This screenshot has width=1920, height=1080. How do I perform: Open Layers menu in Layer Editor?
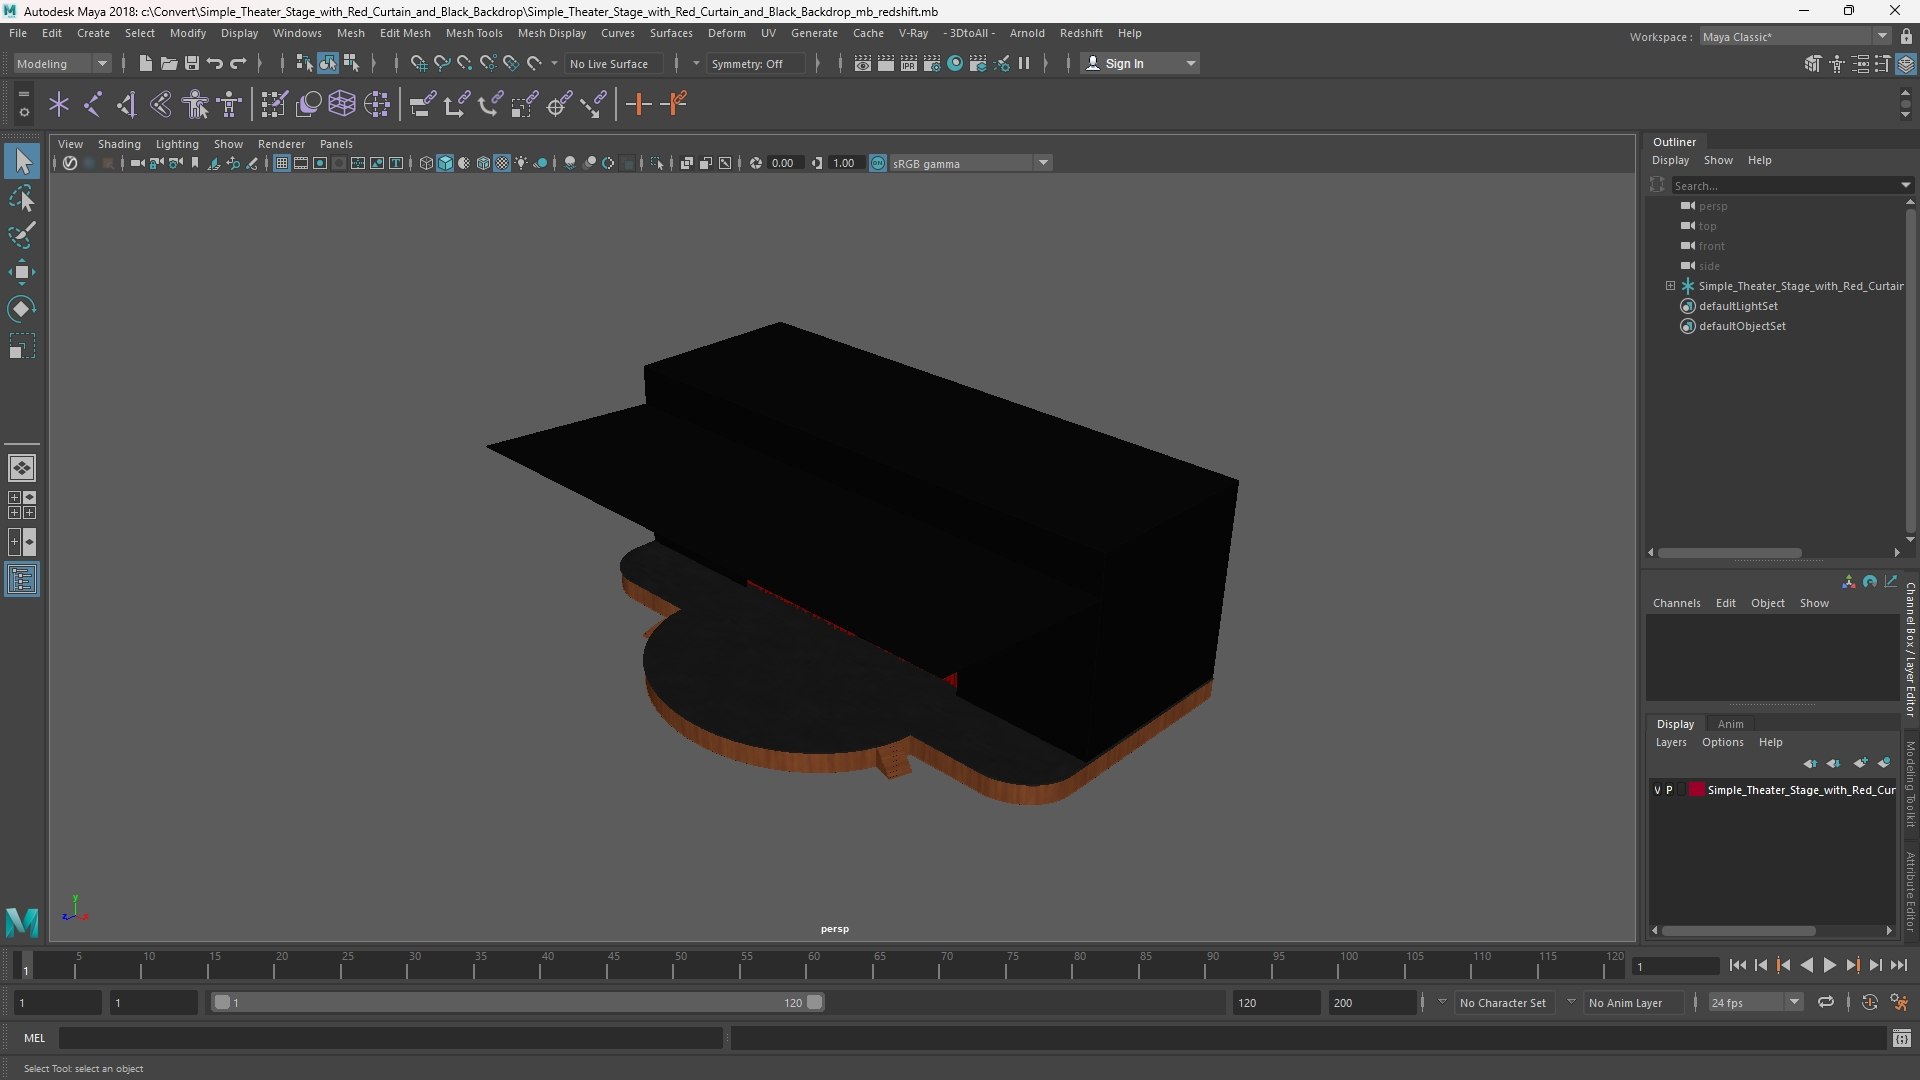coord(1670,742)
